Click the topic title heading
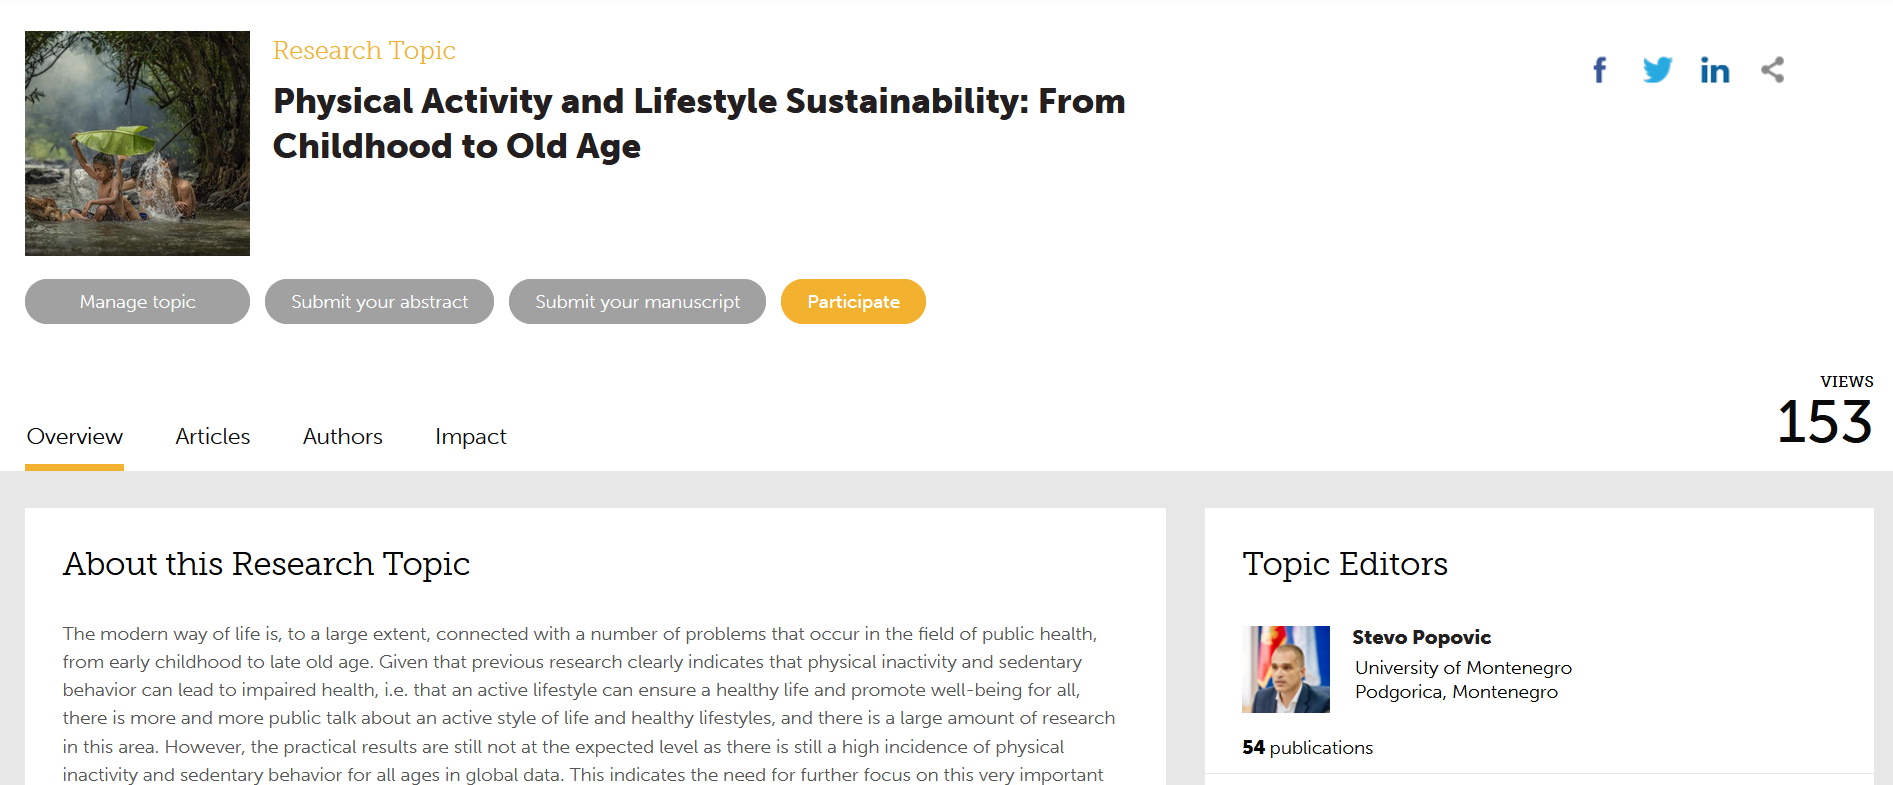 [x=699, y=123]
